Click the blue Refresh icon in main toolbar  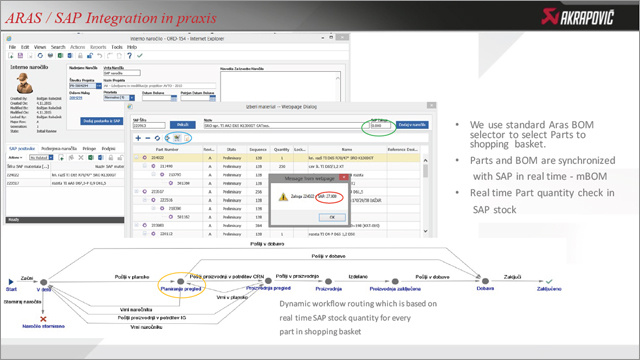click(x=40, y=56)
